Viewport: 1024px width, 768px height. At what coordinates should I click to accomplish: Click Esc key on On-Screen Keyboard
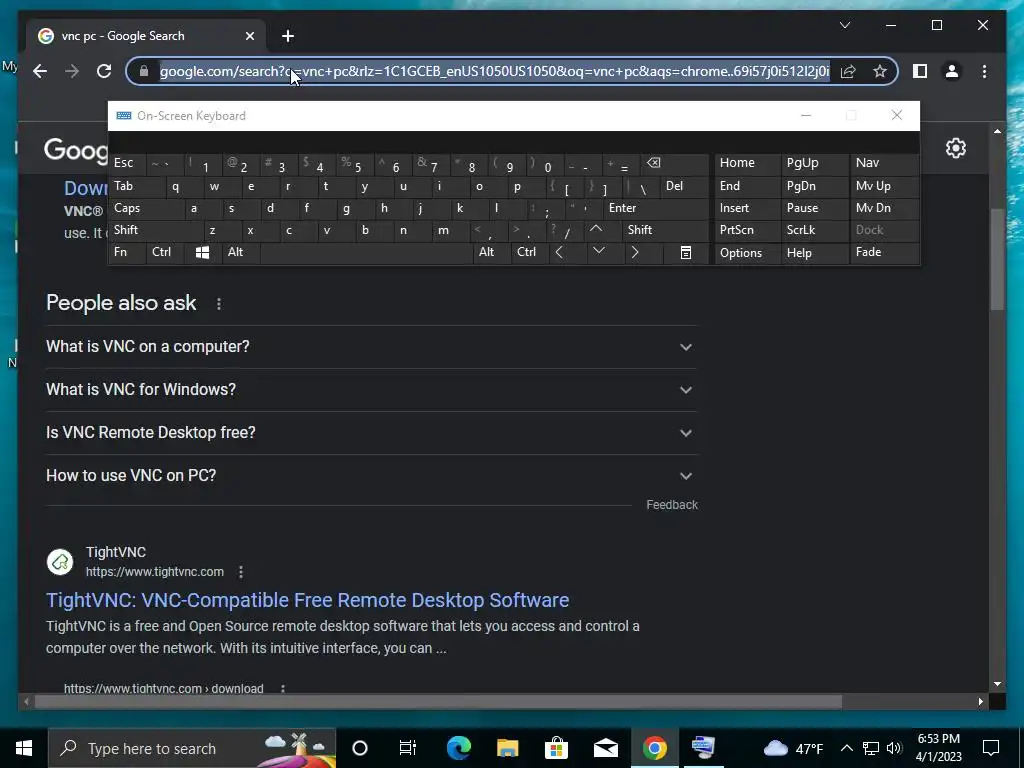point(127,163)
